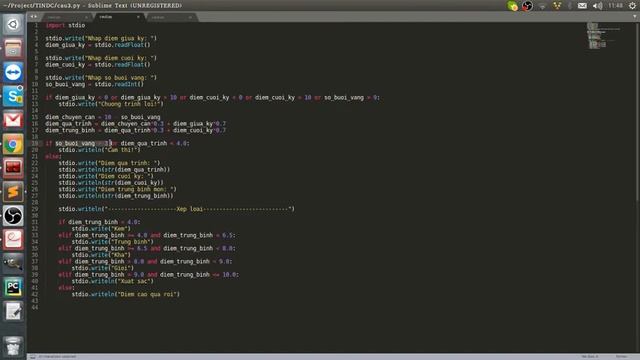Click the green indicator icon in the top panel
The image size is (640, 360).
click(512, 6)
